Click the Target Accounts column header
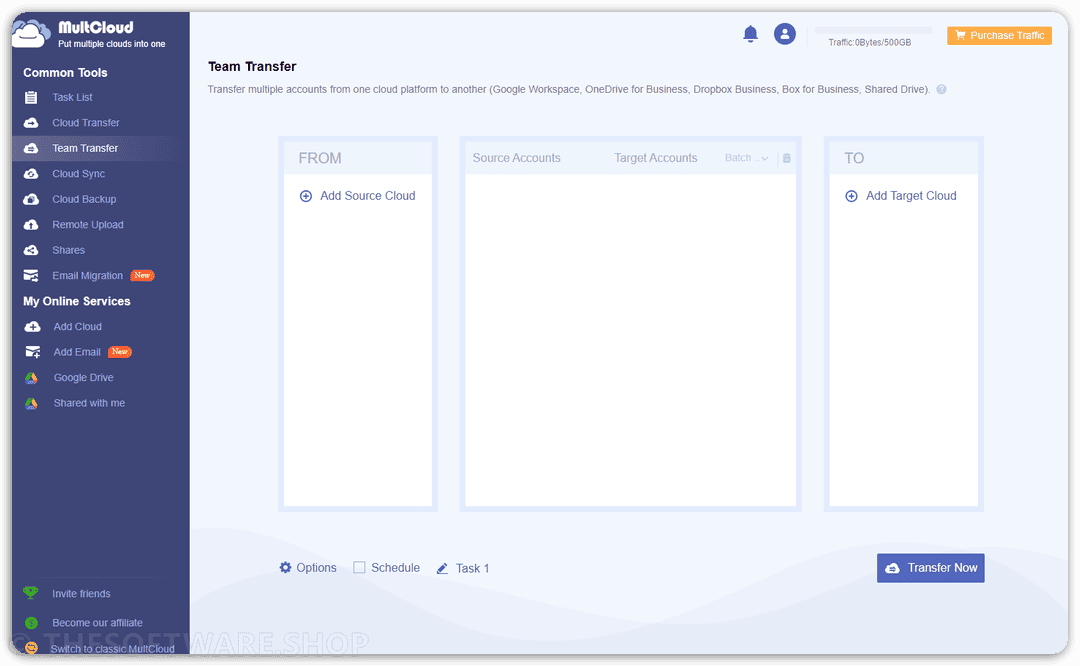This screenshot has width=1080, height=666. pyautogui.click(x=656, y=158)
